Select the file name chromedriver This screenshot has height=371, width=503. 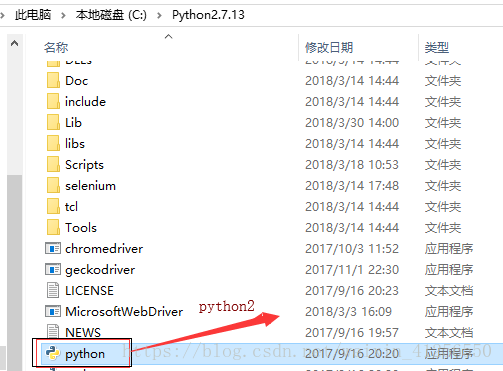point(104,249)
